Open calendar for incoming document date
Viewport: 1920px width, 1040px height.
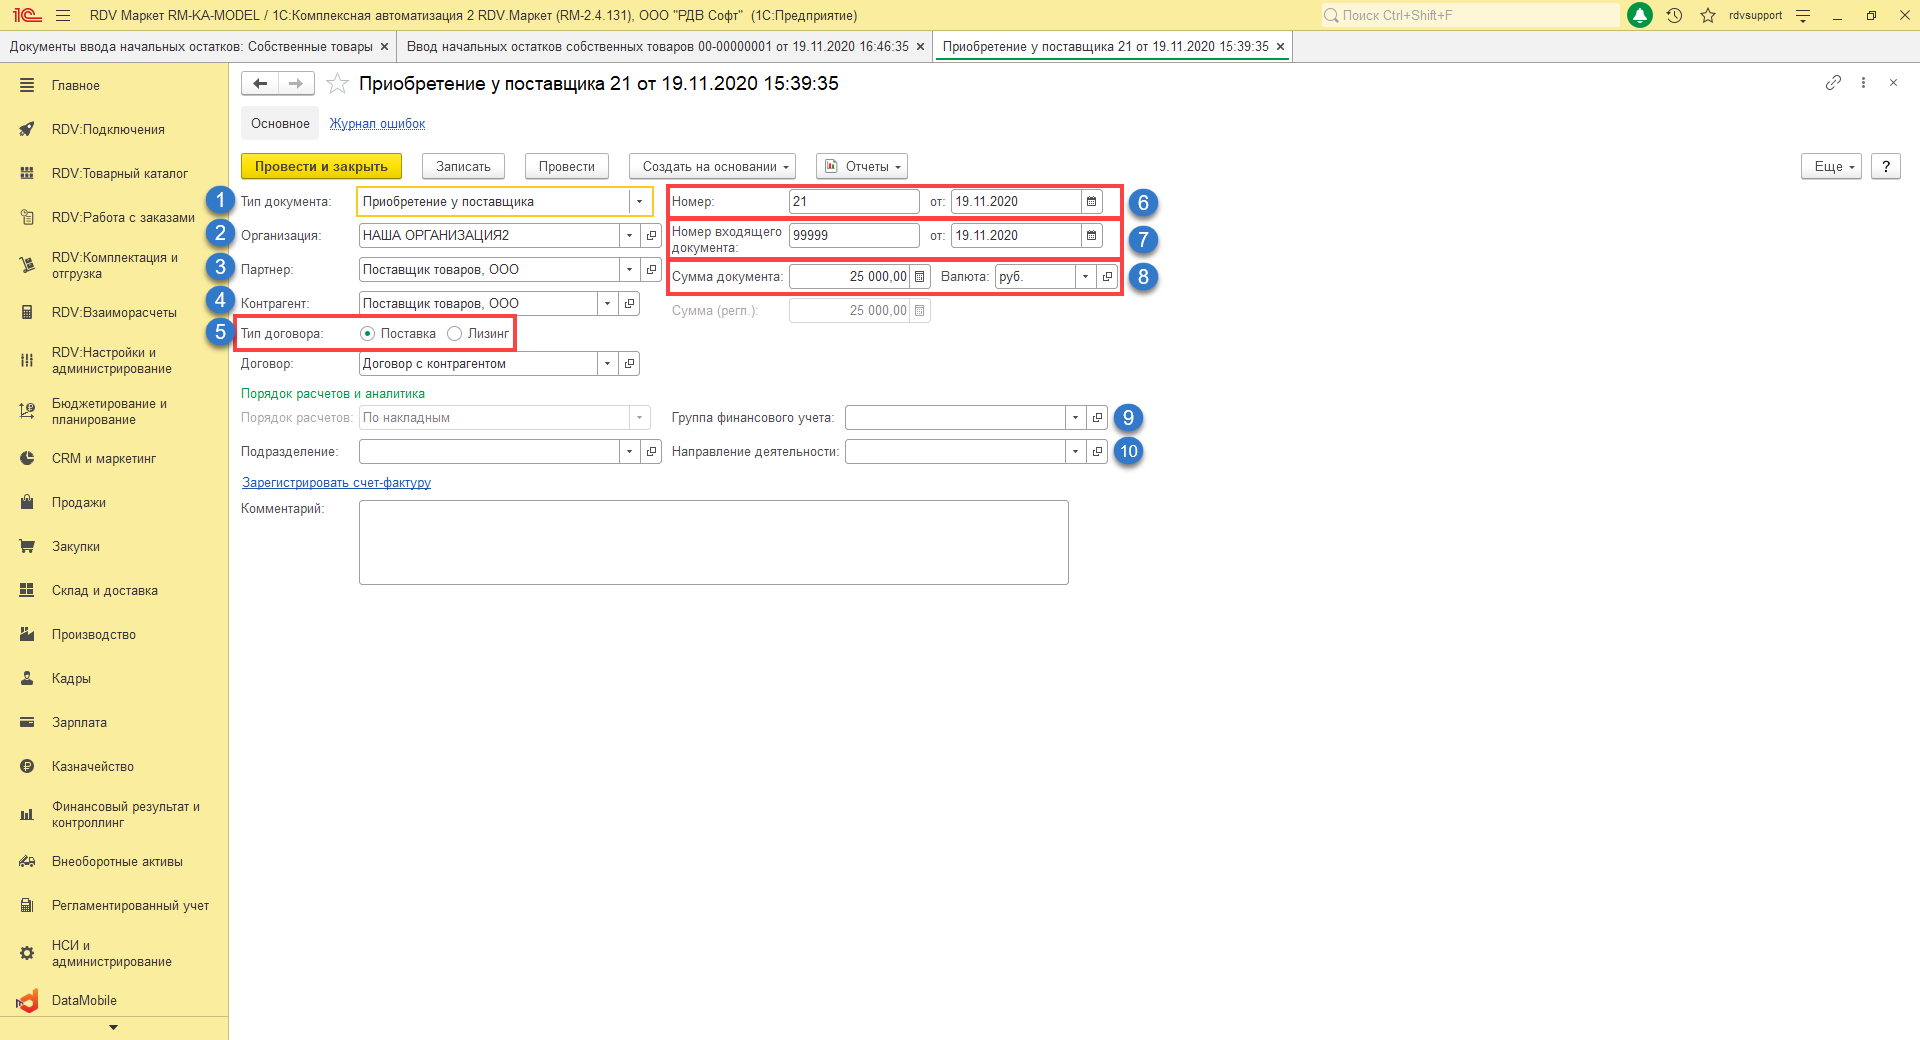click(x=1092, y=236)
